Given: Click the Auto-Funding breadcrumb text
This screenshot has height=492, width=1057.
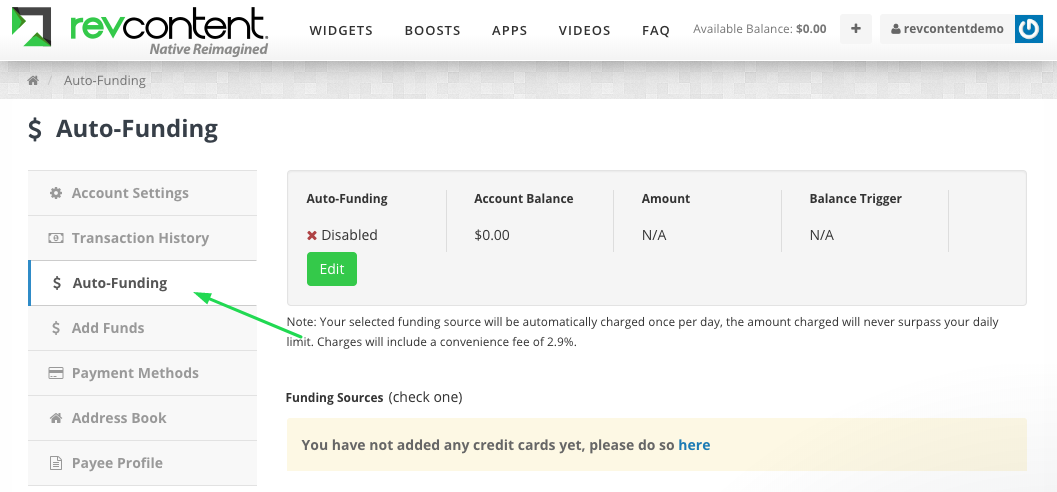Looking at the screenshot, I should [104, 80].
